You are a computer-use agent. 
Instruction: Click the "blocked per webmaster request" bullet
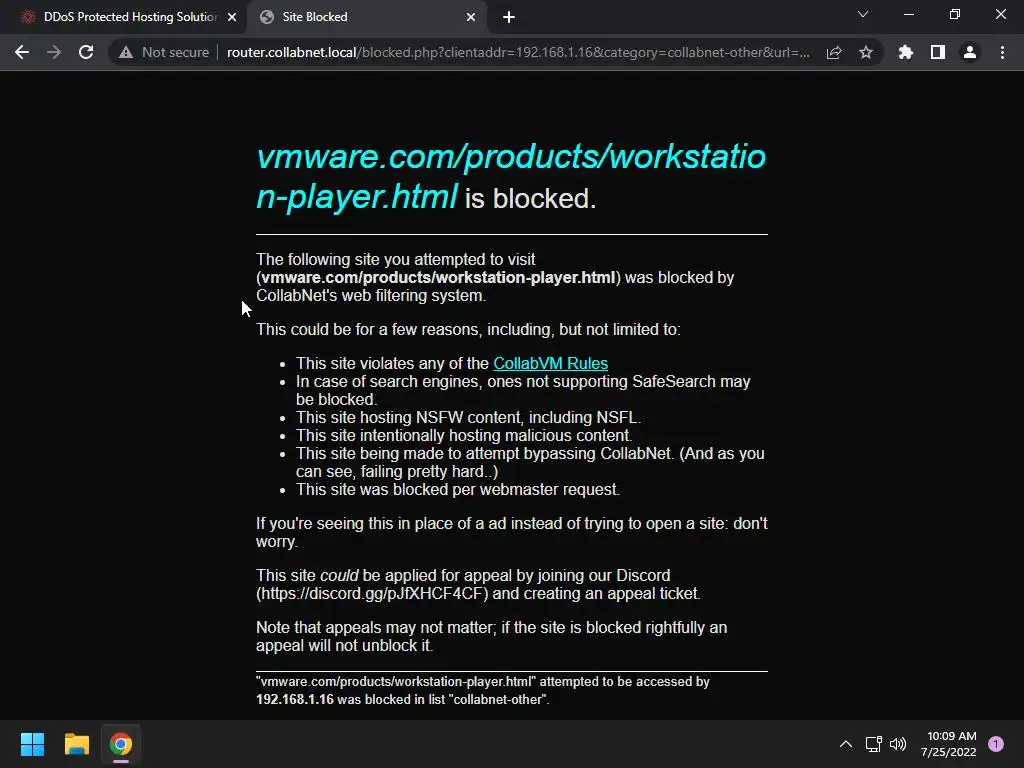pos(458,490)
